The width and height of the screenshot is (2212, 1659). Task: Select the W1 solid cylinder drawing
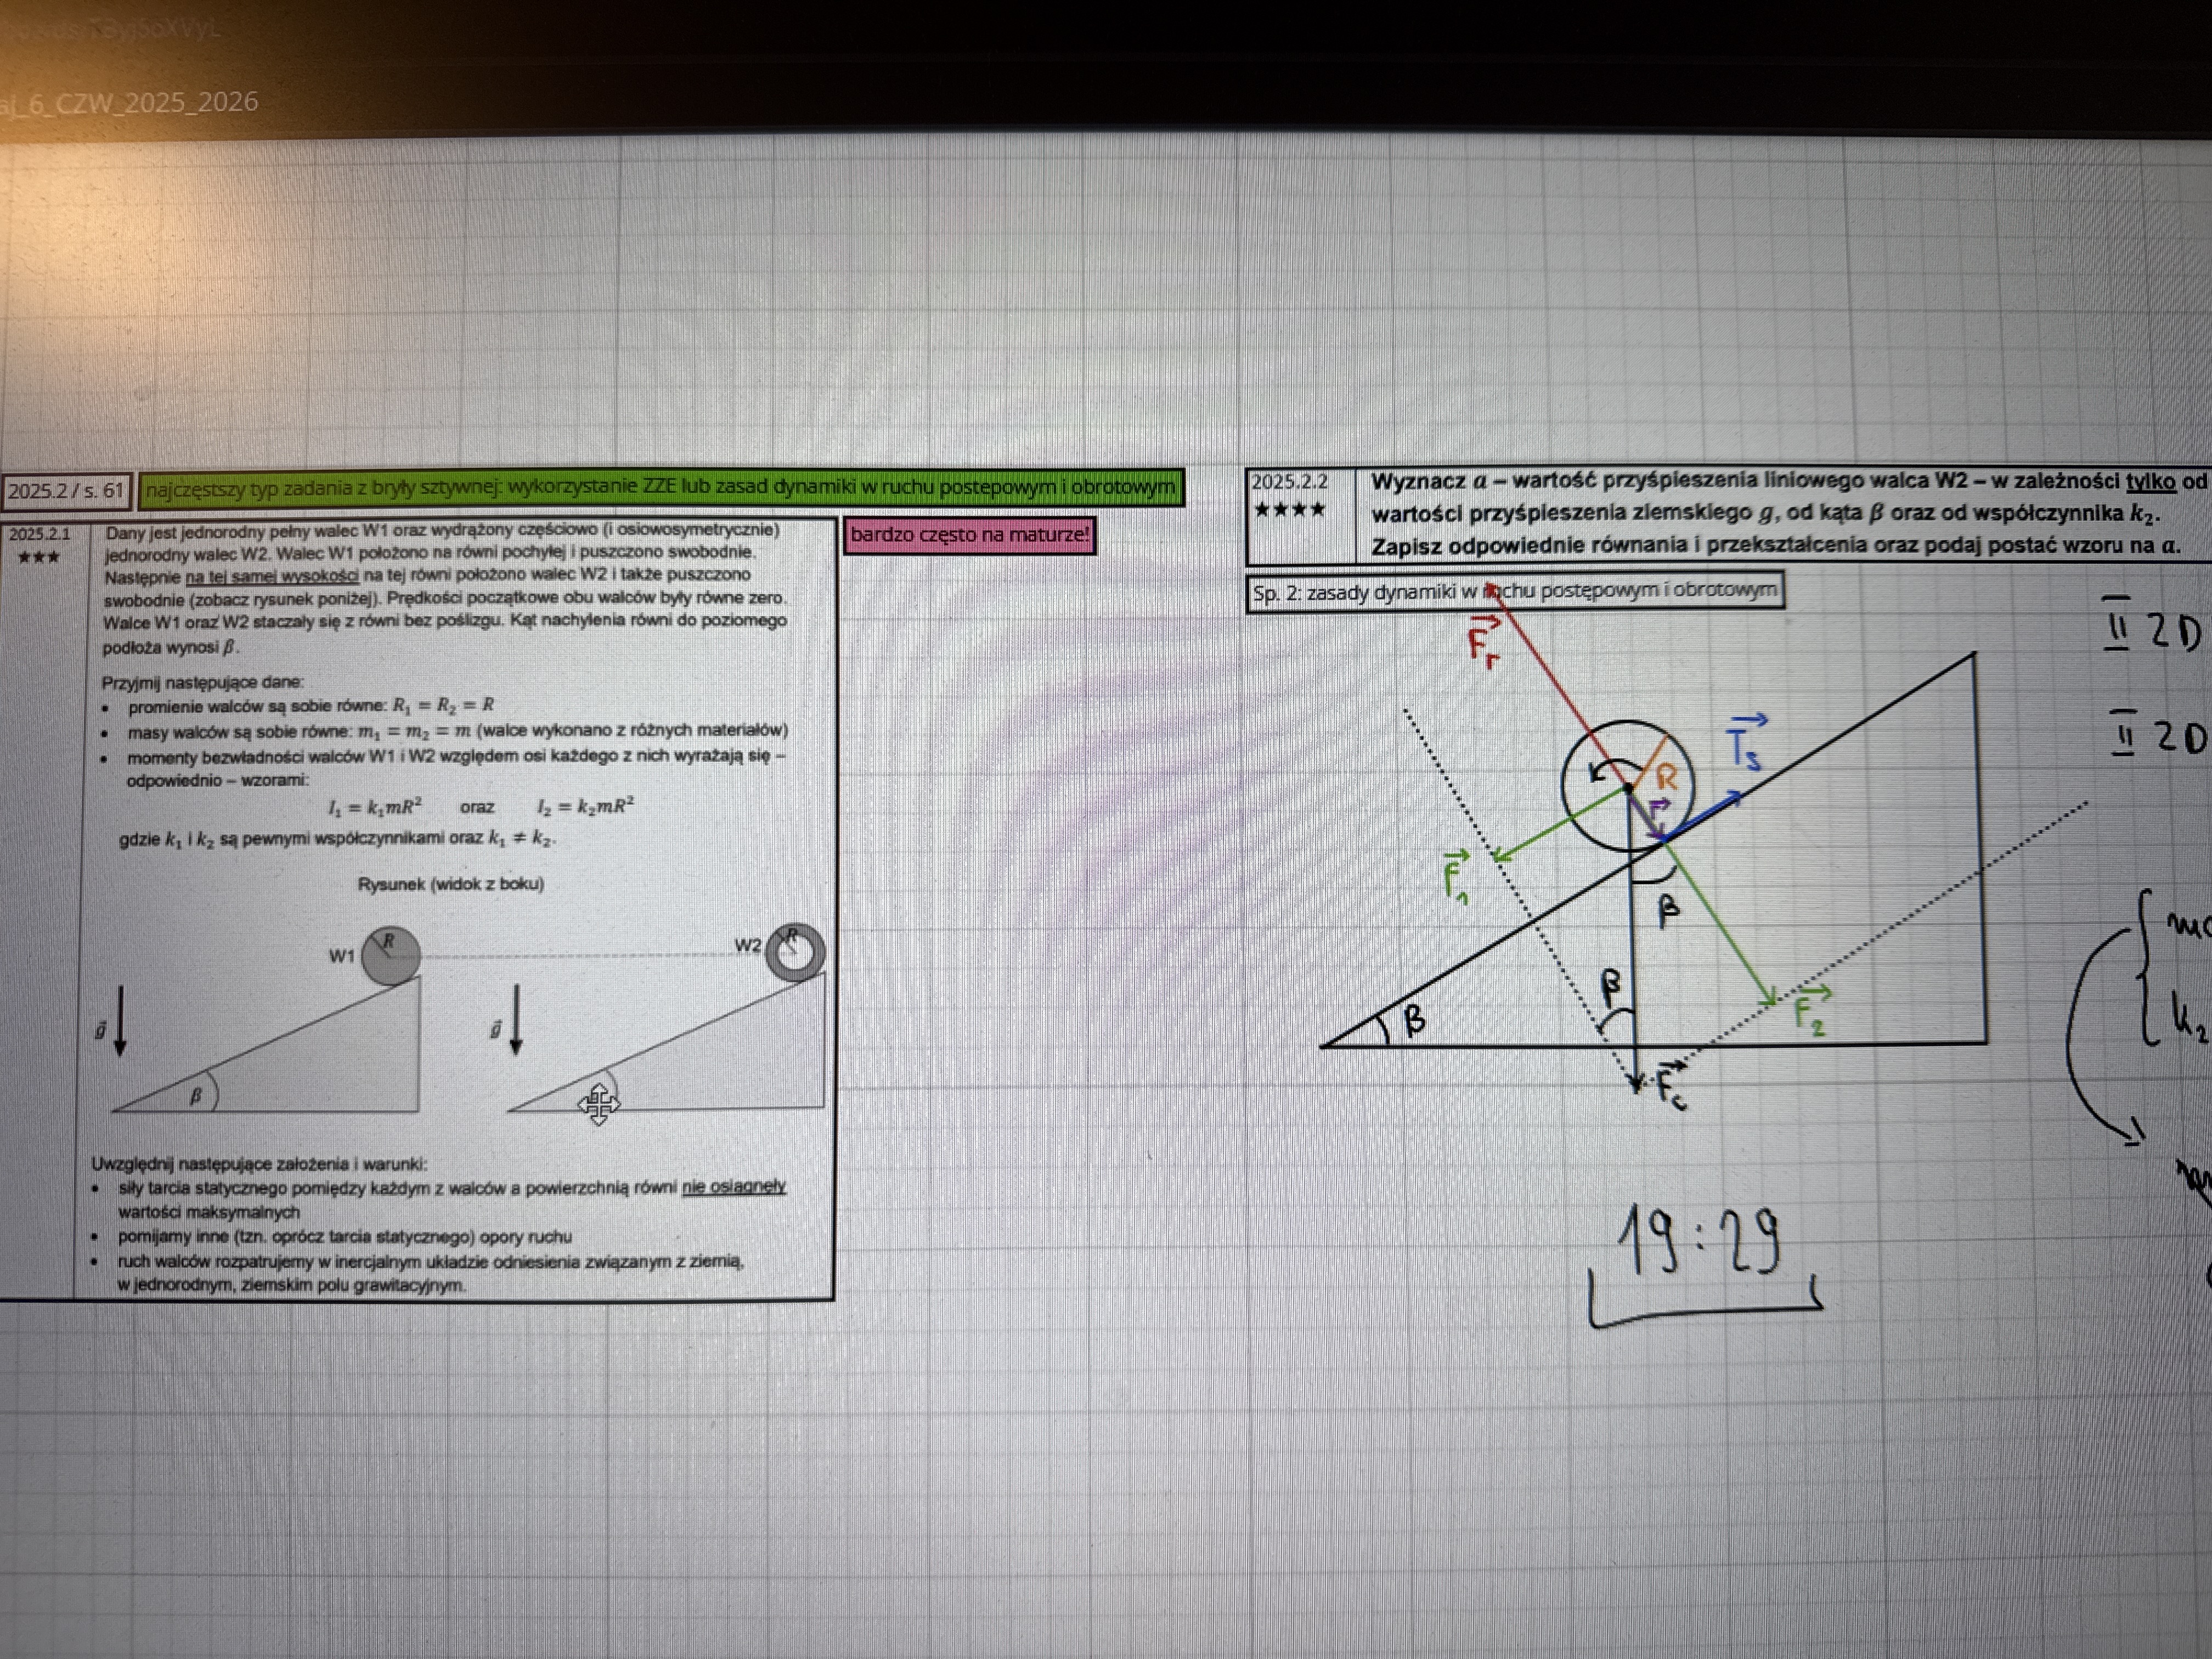(x=390, y=955)
